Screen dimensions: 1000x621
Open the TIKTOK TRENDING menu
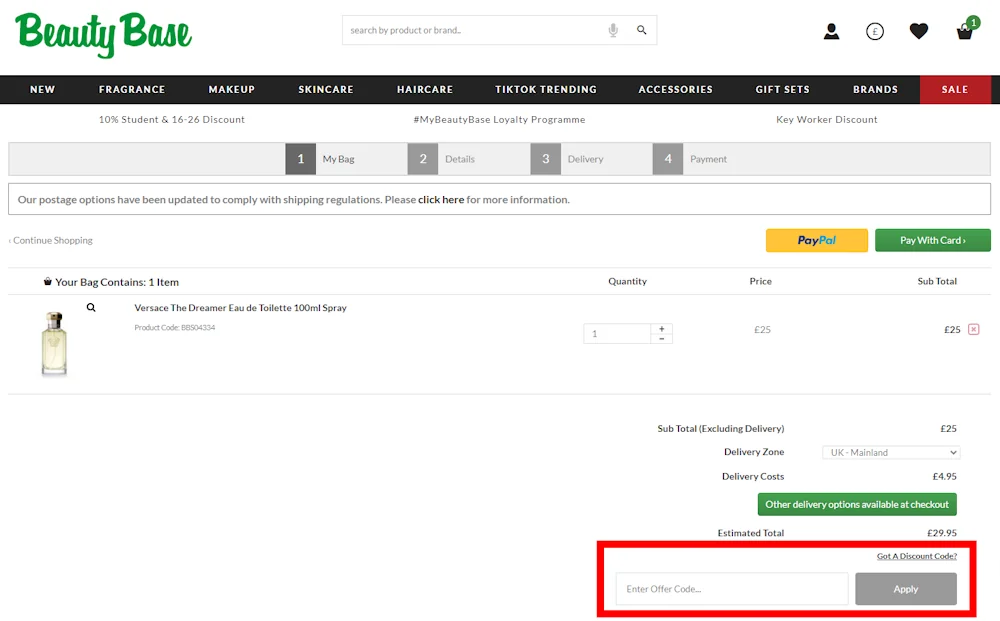546,89
